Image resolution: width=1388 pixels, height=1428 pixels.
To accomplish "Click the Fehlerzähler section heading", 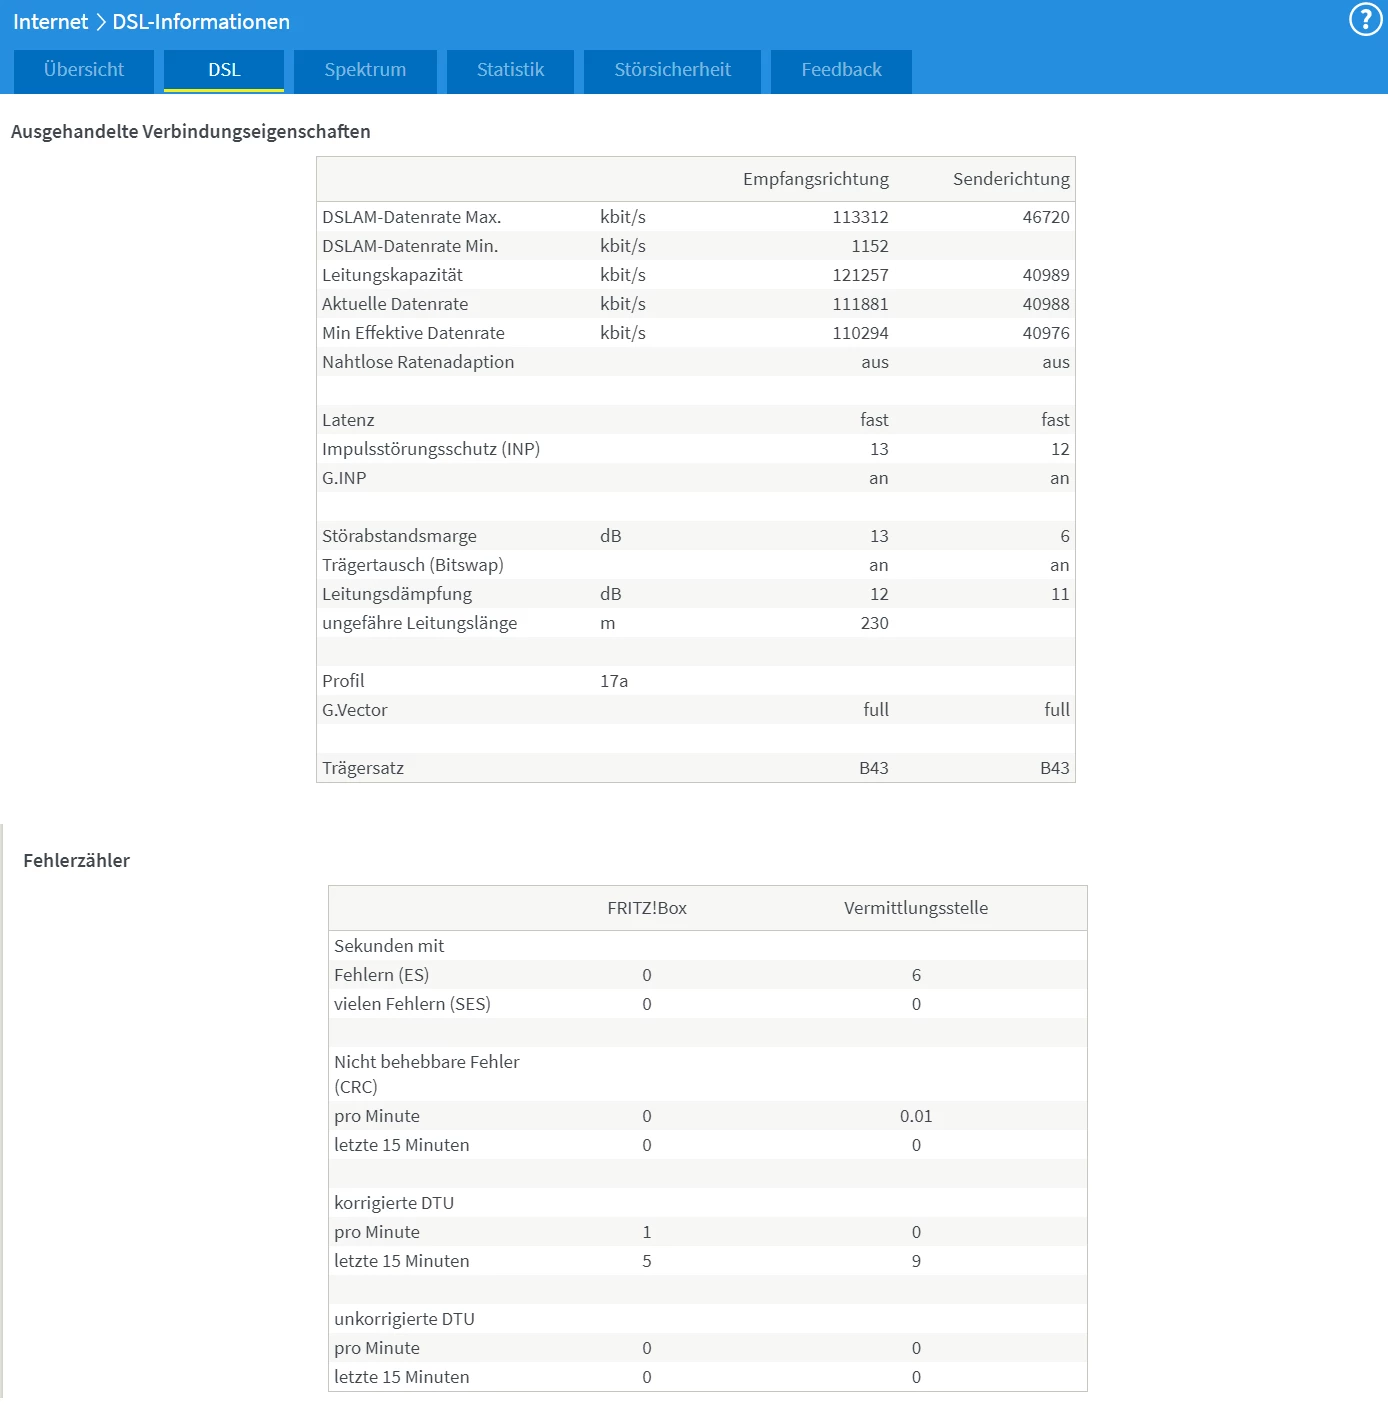I will click(x=77, y=861).
